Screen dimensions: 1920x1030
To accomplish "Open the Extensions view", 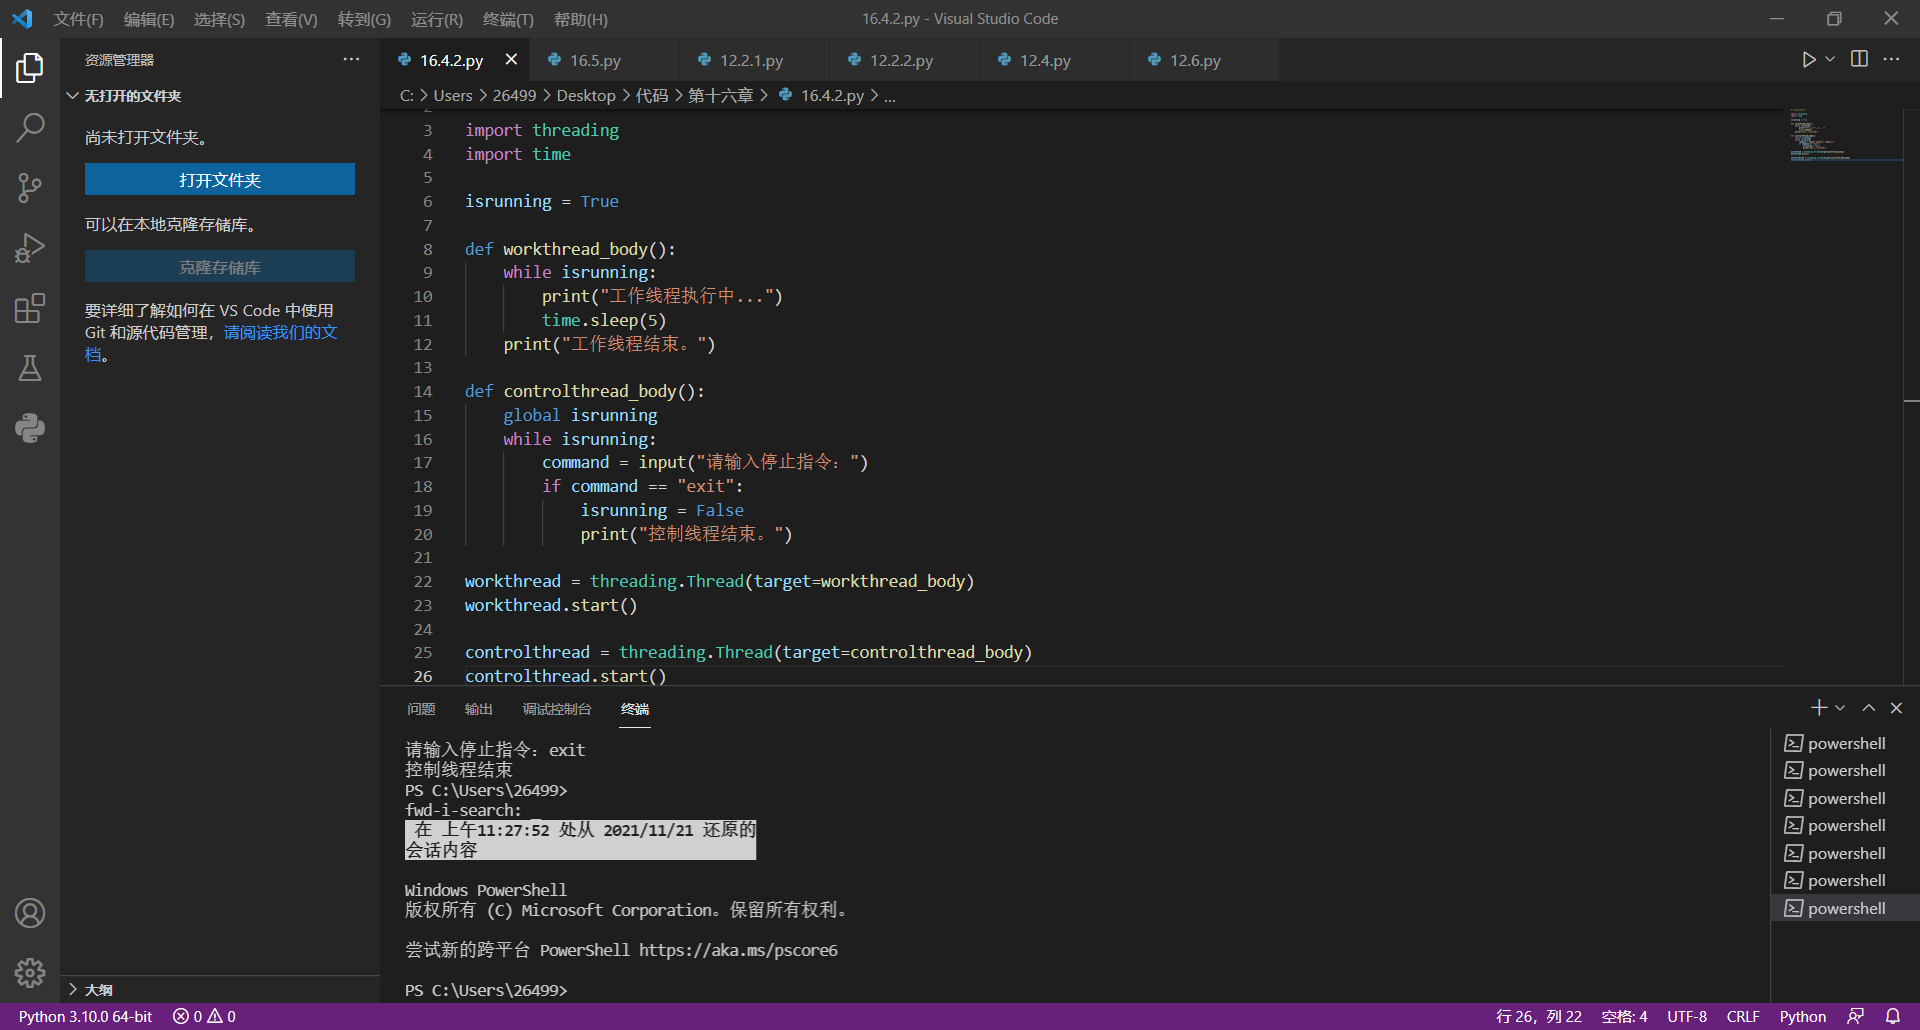I will pos(30,308).
